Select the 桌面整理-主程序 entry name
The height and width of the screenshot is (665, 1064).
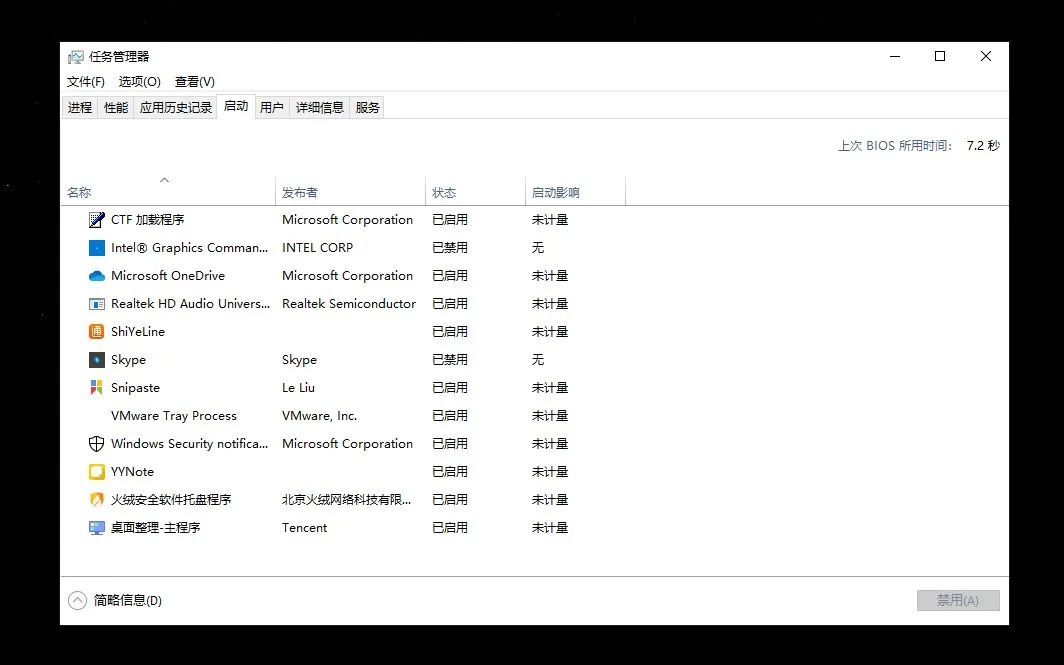pos(155,527)
